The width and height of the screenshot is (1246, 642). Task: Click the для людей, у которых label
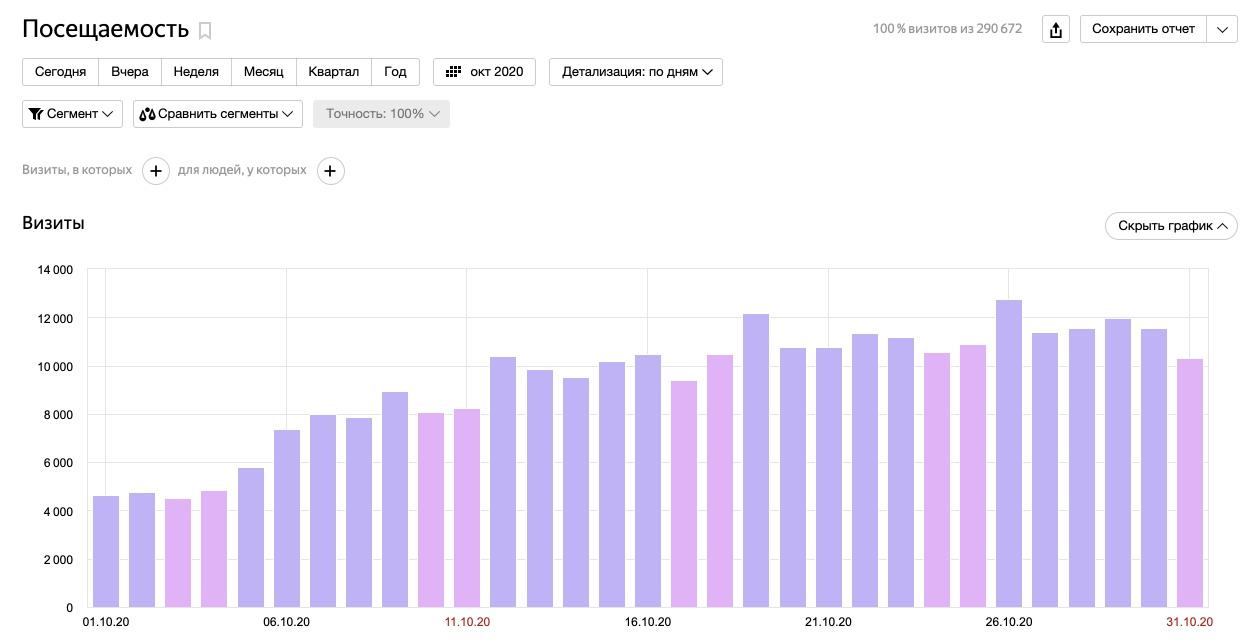coord(242,170)
